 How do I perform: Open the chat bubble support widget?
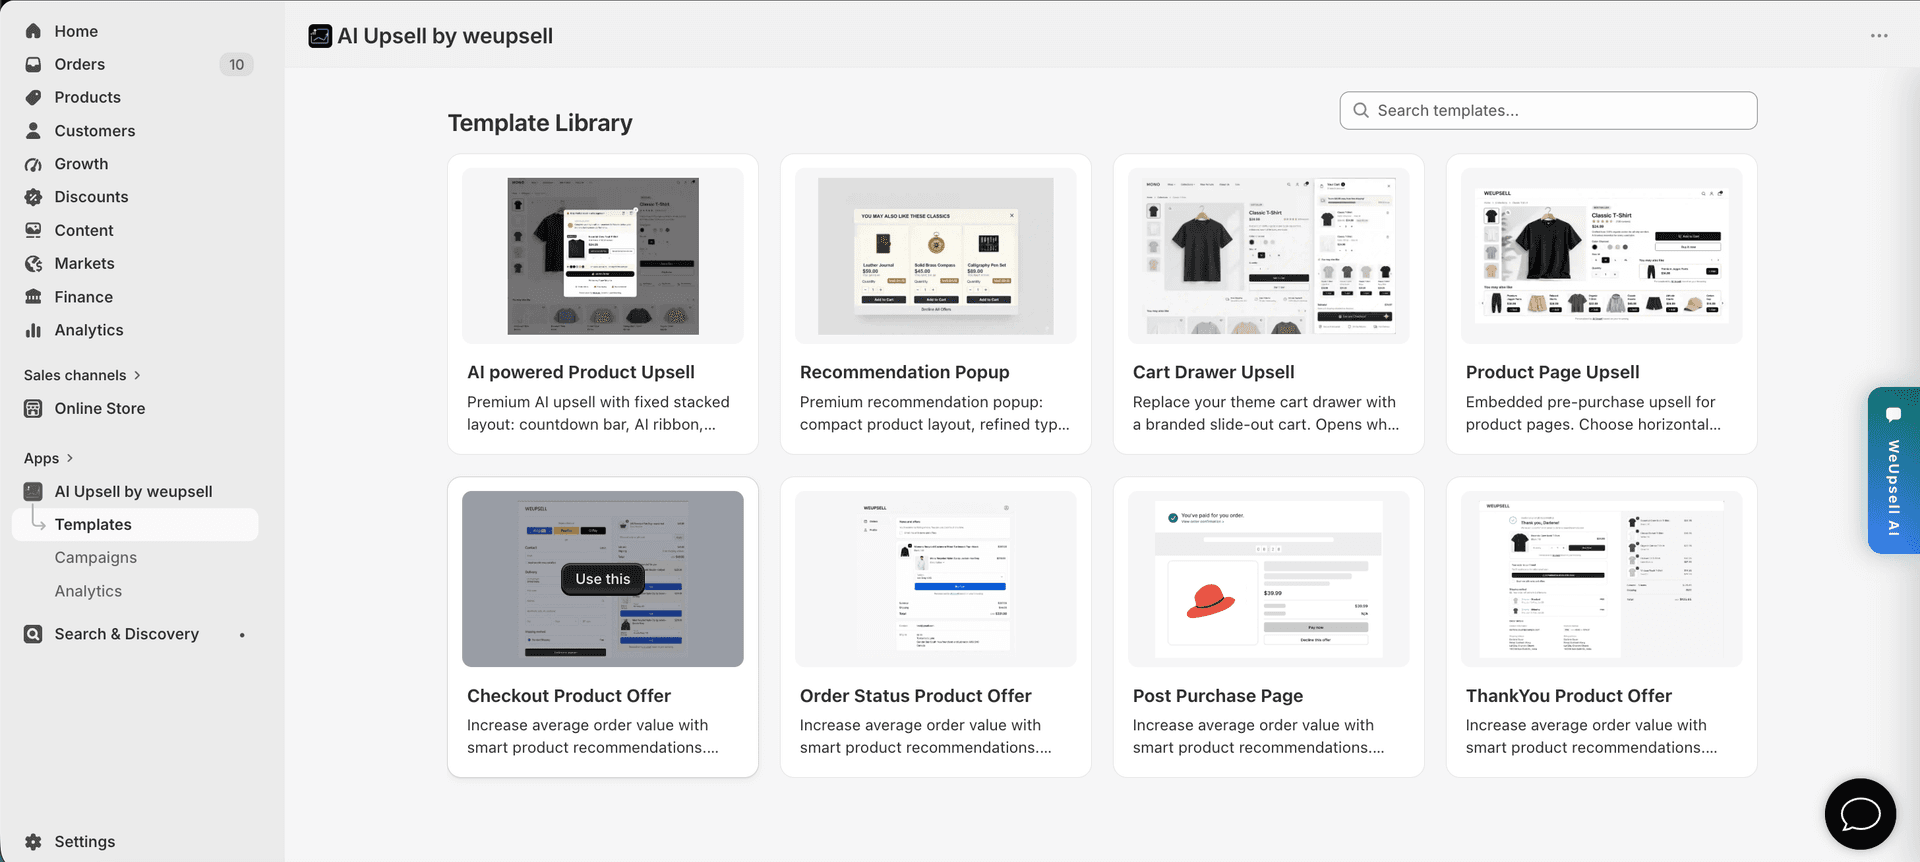click(x=1860, y=814)
